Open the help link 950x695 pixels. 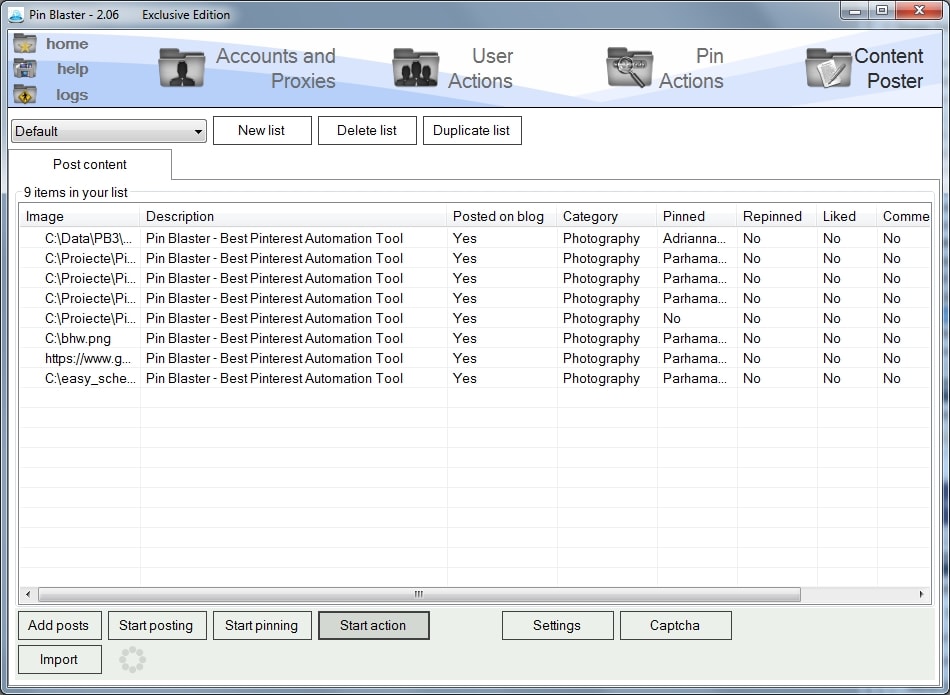point(73,69)
